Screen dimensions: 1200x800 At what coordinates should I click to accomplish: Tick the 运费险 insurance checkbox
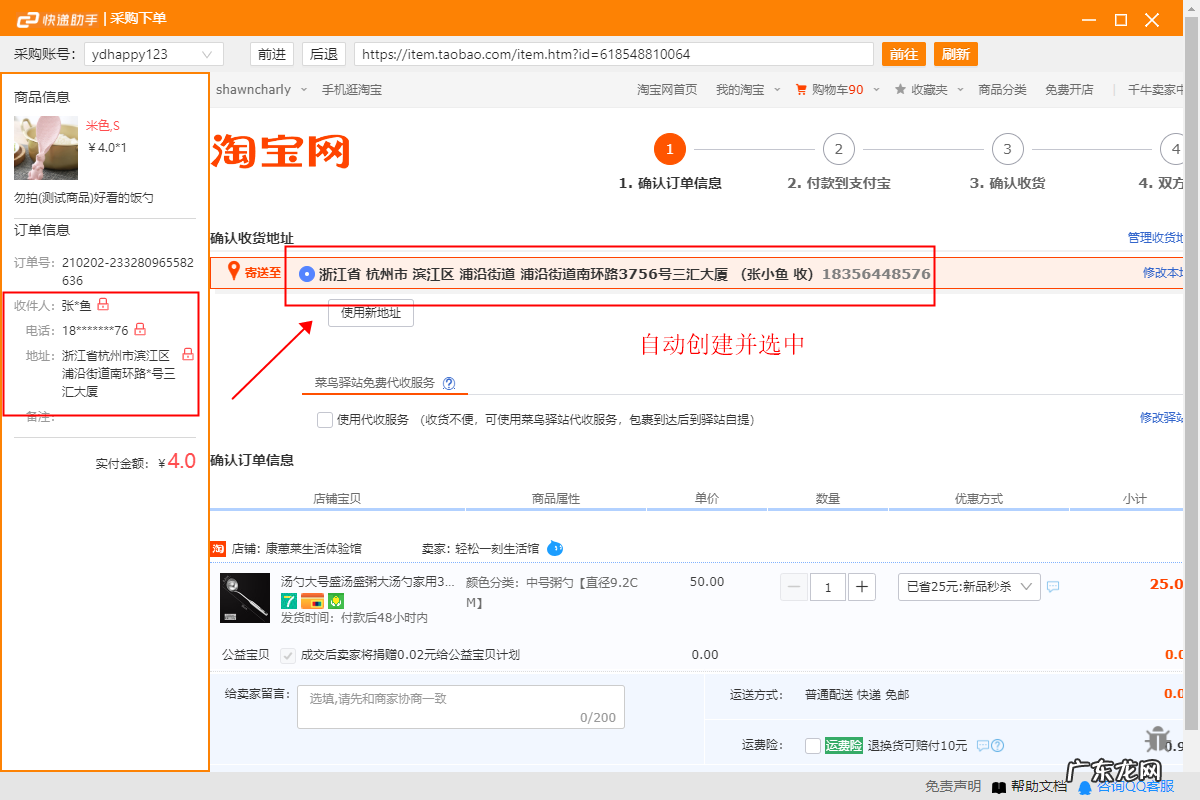(x=814, y=745)
